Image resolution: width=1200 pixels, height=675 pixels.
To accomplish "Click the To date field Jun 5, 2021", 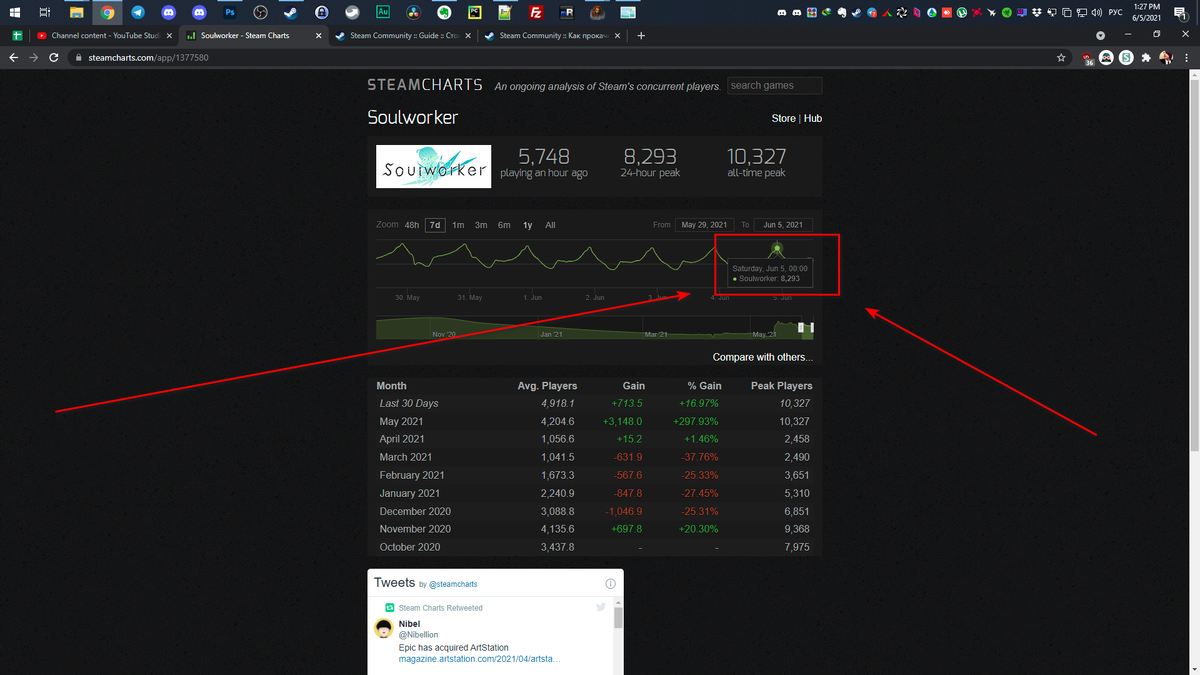I will (x=783, y=225).
